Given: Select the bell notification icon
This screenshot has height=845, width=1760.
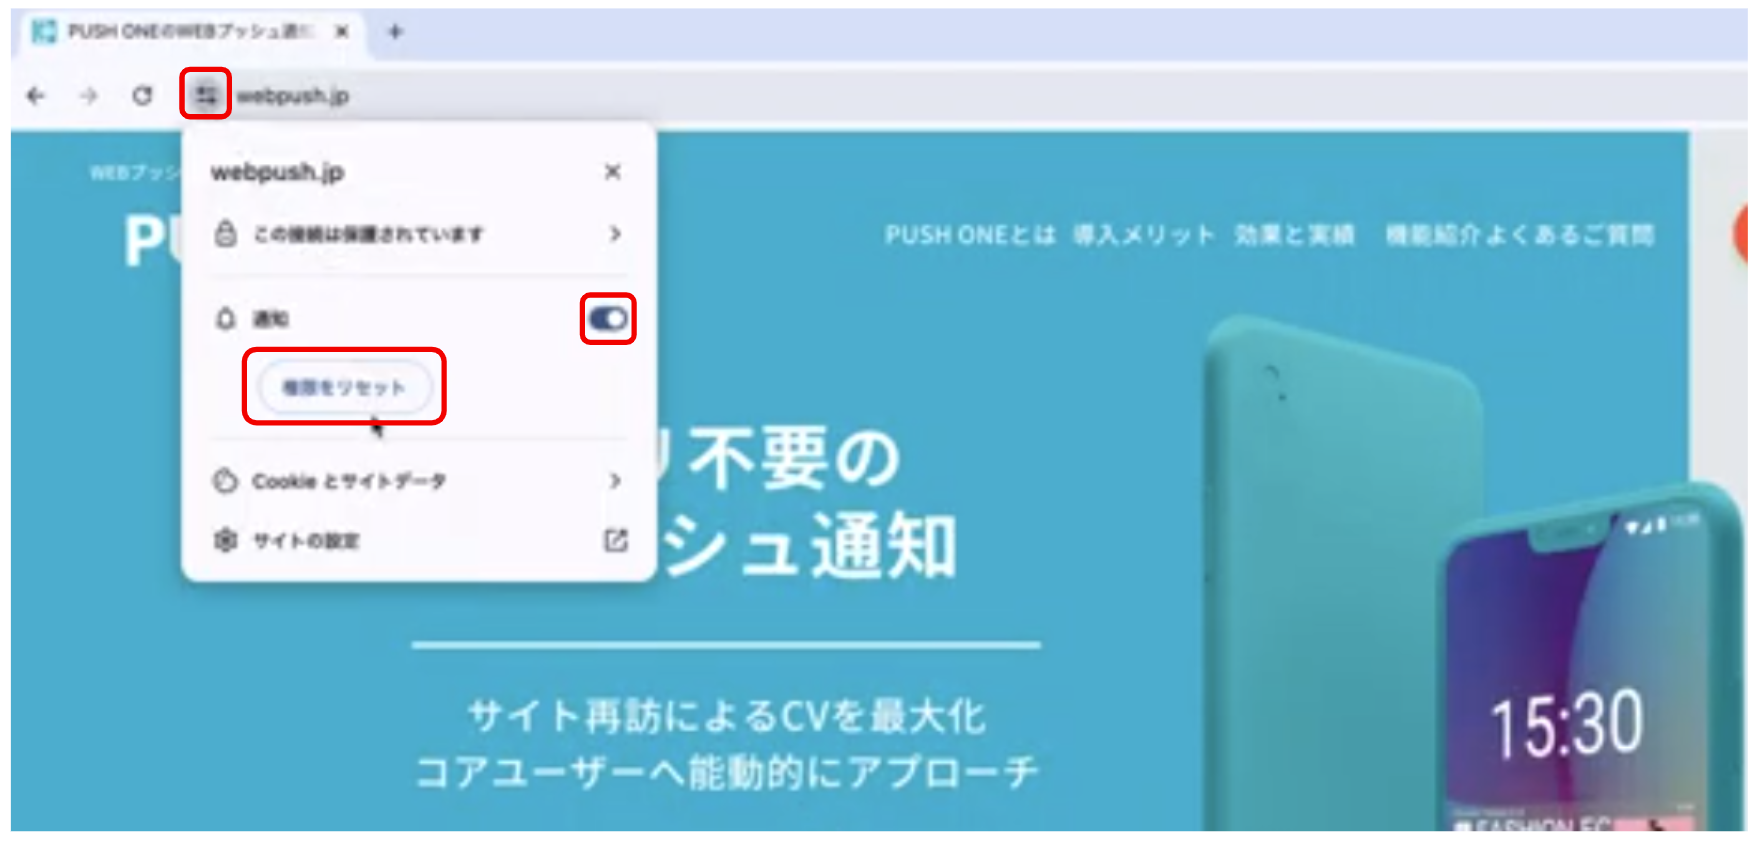Looking at the screenshot, I should tap(226, 318).
